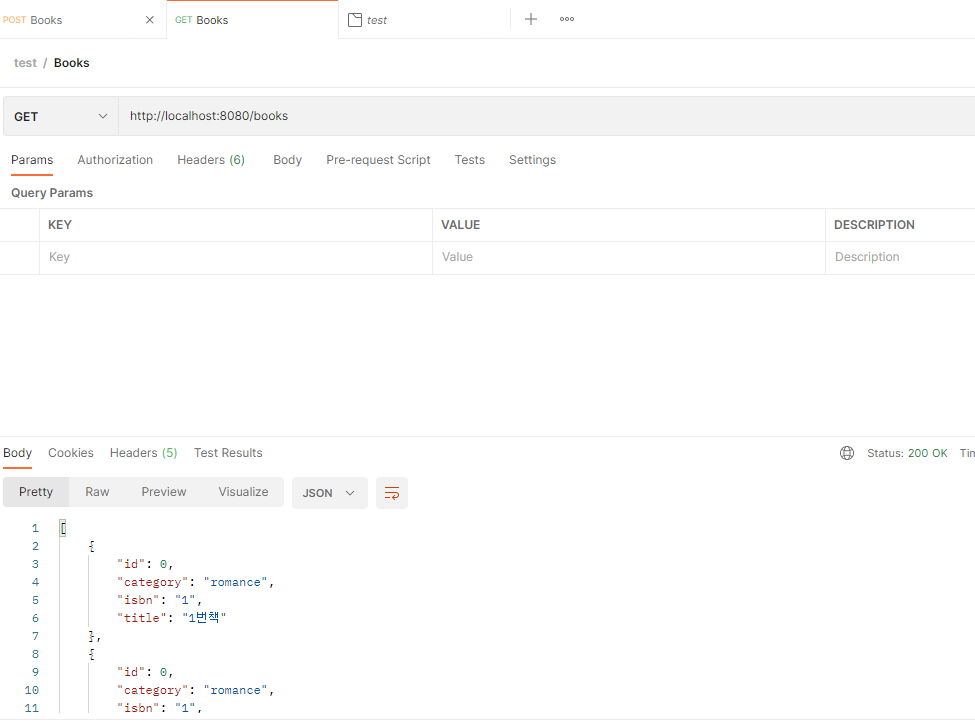Close the POST Books tab

[x=150, y=20]
